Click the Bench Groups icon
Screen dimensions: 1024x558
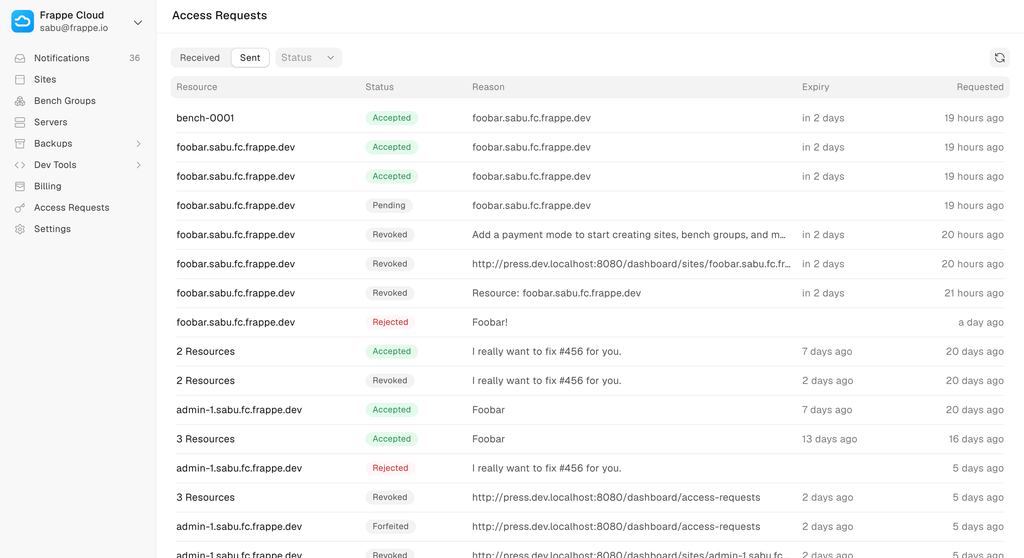[20, 101]
